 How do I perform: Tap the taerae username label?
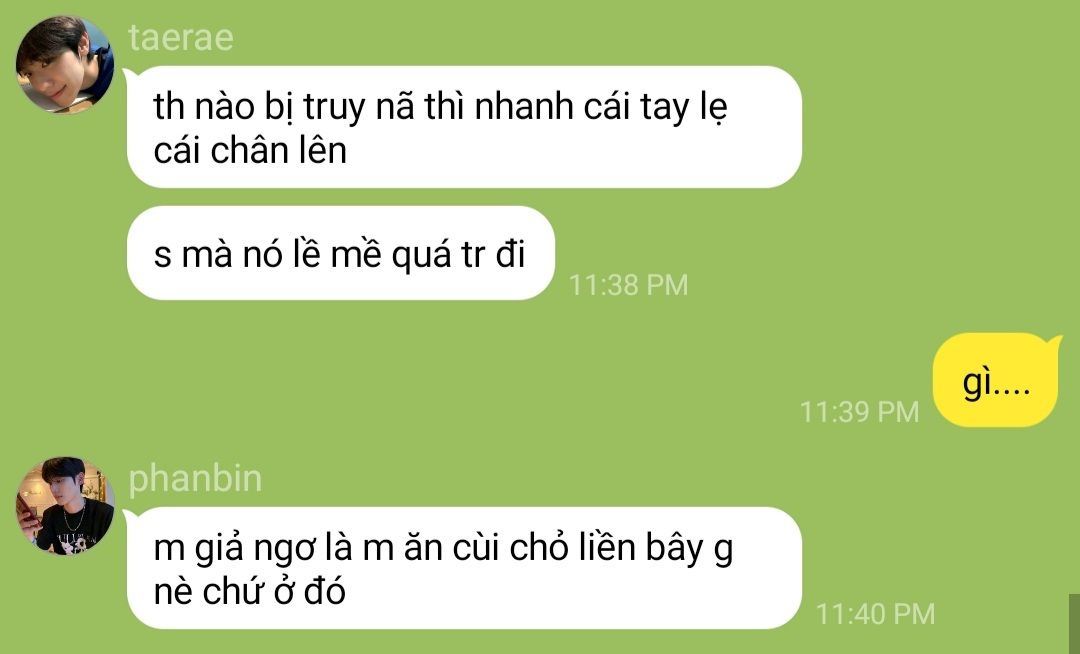tap(180, 37)
